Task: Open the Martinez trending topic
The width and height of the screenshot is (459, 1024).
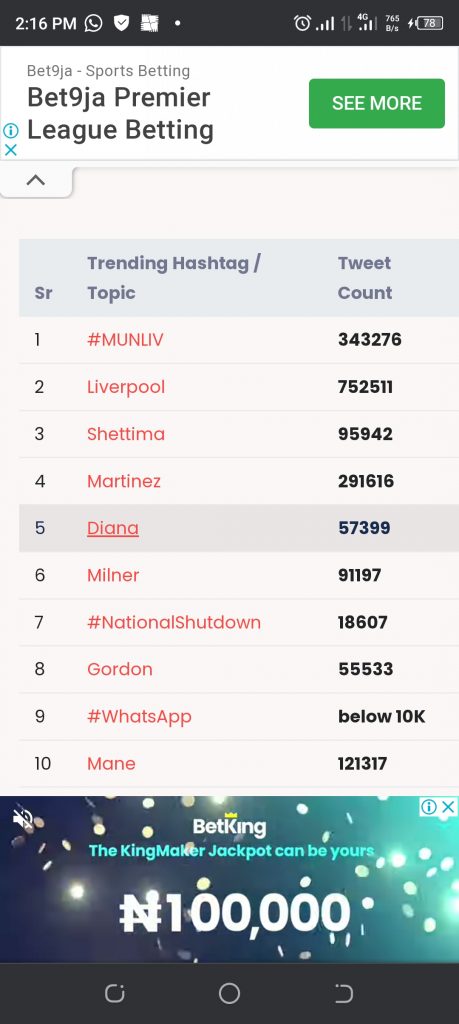Action: (124, 481)
